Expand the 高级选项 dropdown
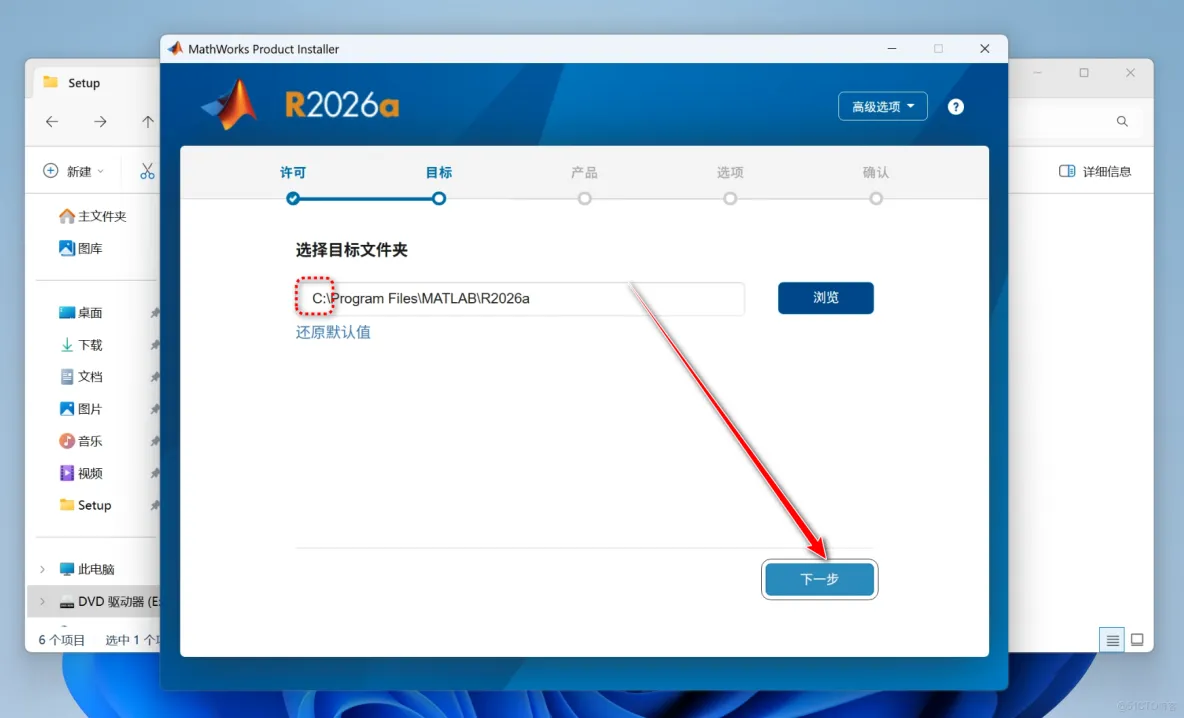This screenshot has width=1184, height=718. [x=882, y=106]
